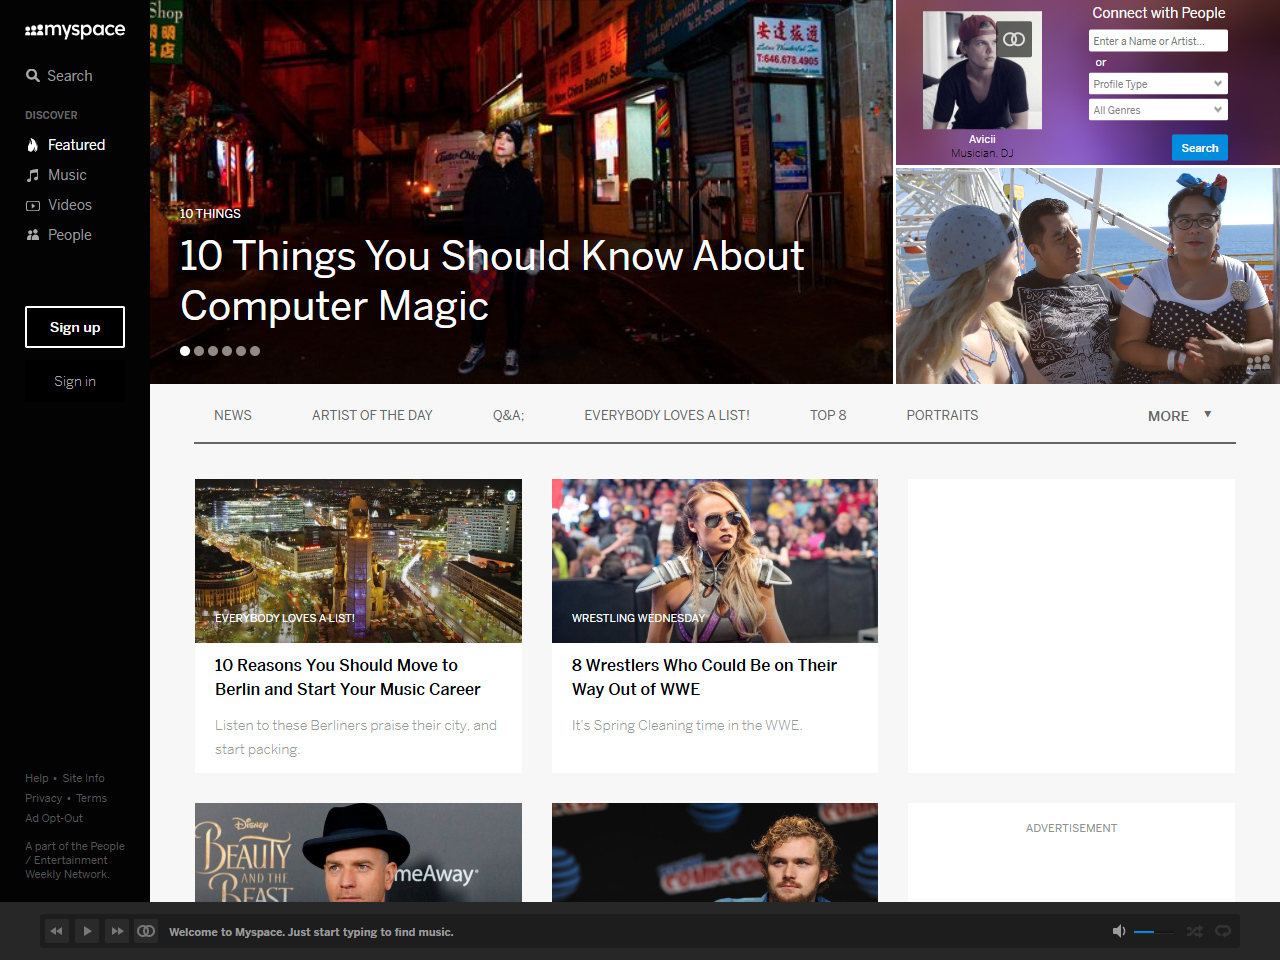1280x960 pixels.
Task: Click the Videos play-box icon
Action: pos(33,205)
